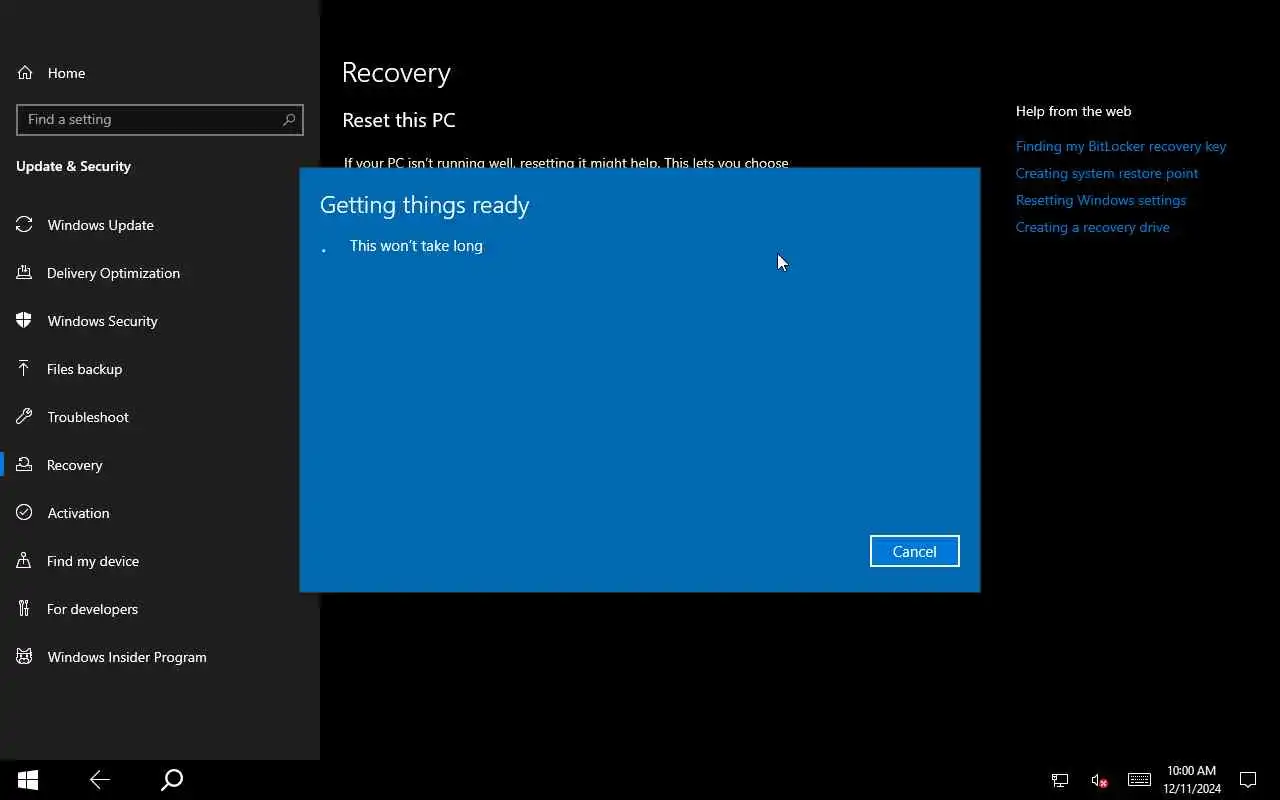Open For developers settings
Viewport: 1280px width, 800px height.
(92, 609)
